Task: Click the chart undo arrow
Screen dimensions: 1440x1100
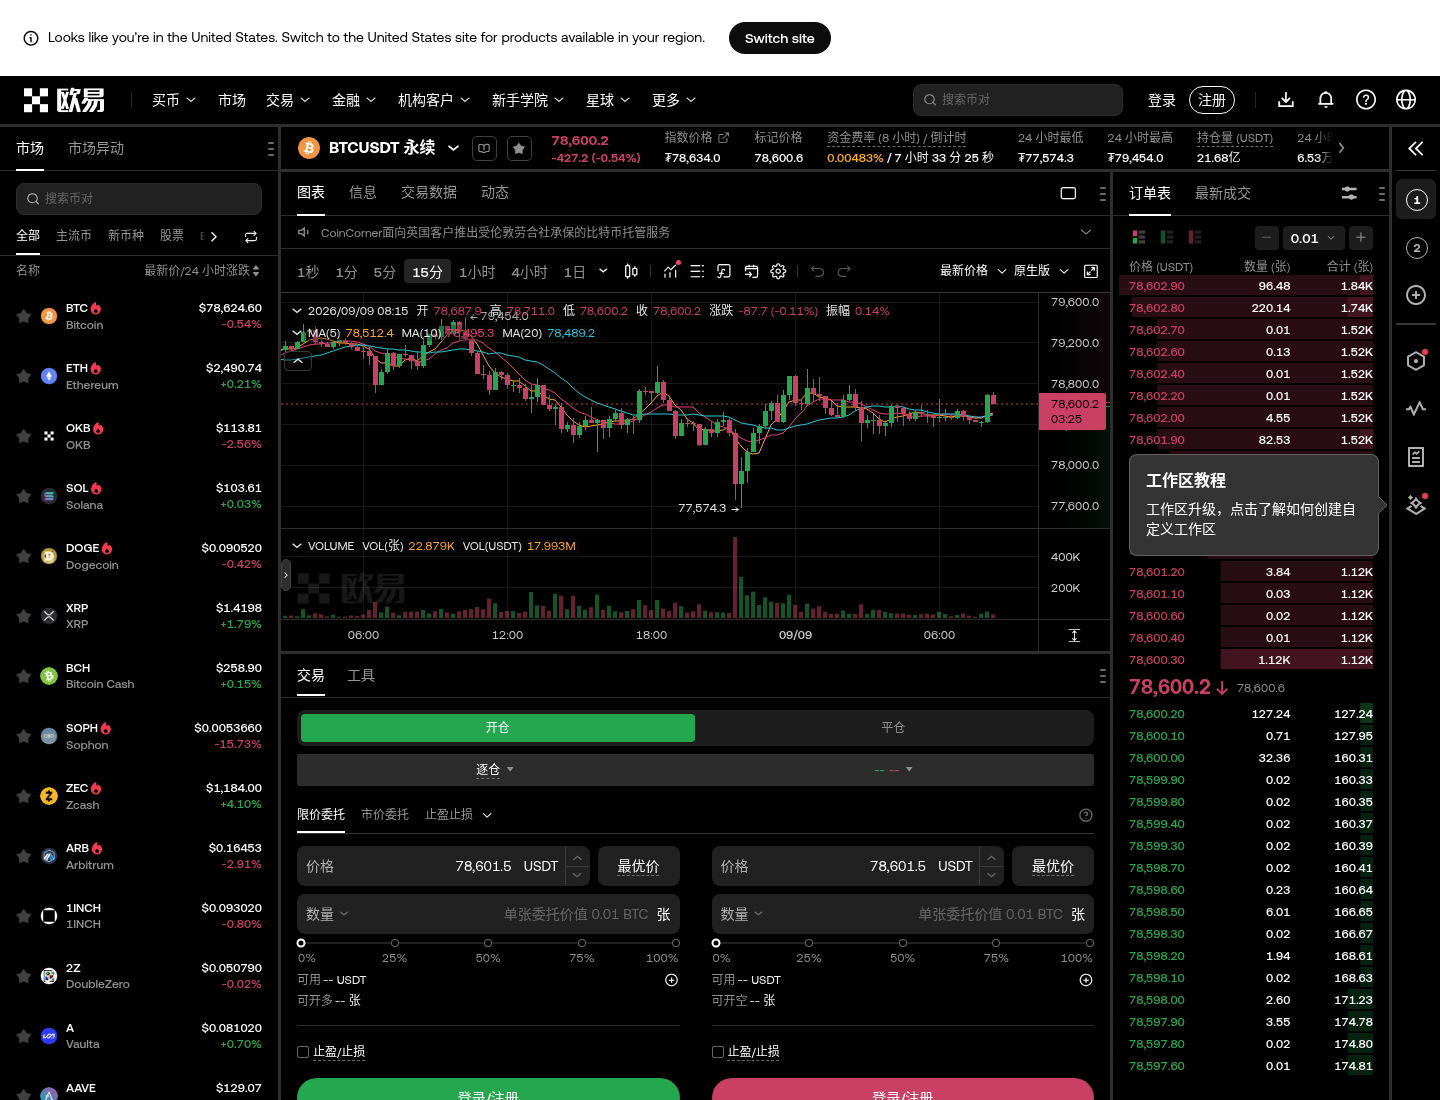Action: (x=817, y=271)
